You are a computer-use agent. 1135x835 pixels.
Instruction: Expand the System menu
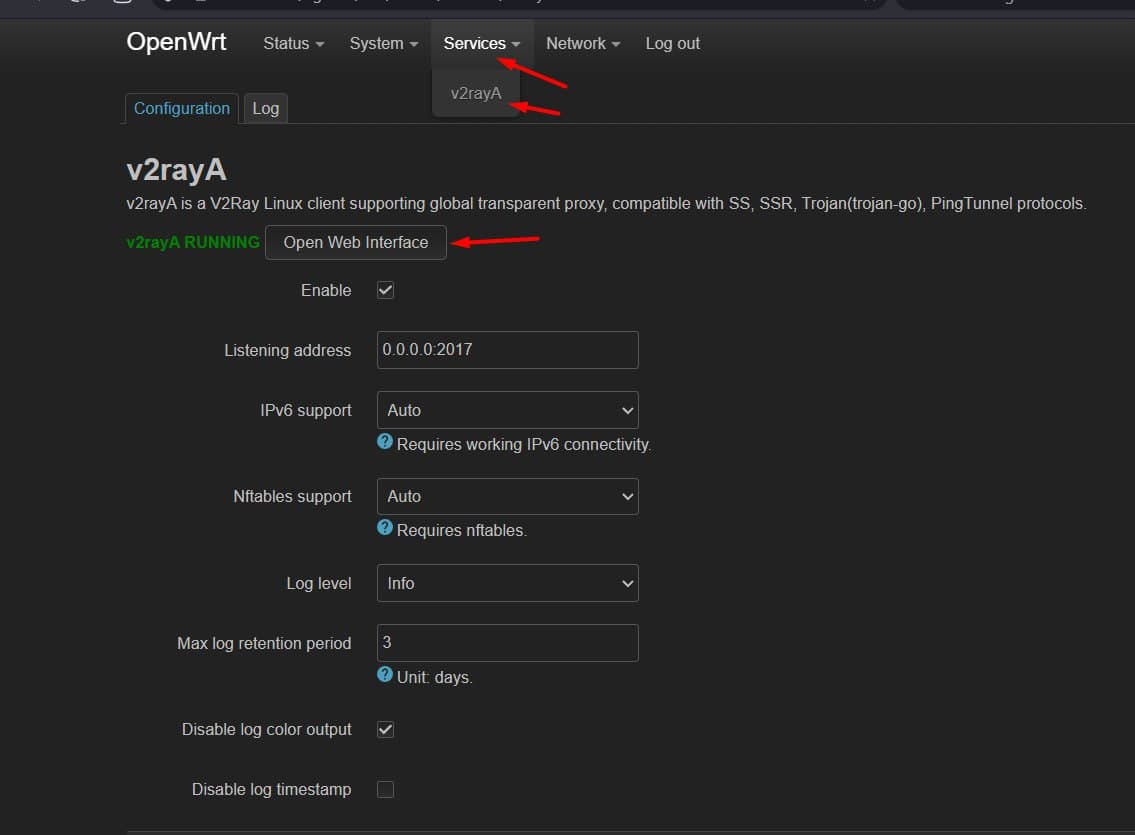pyautogui.click(x=382, y=43)
